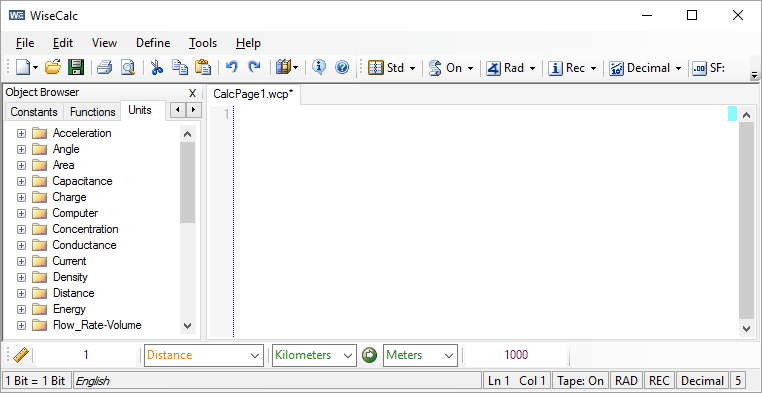Viewport: 762px width, 393px height.
Task: Click the tab scroll right arrow
Action: [x=194, y=110]
